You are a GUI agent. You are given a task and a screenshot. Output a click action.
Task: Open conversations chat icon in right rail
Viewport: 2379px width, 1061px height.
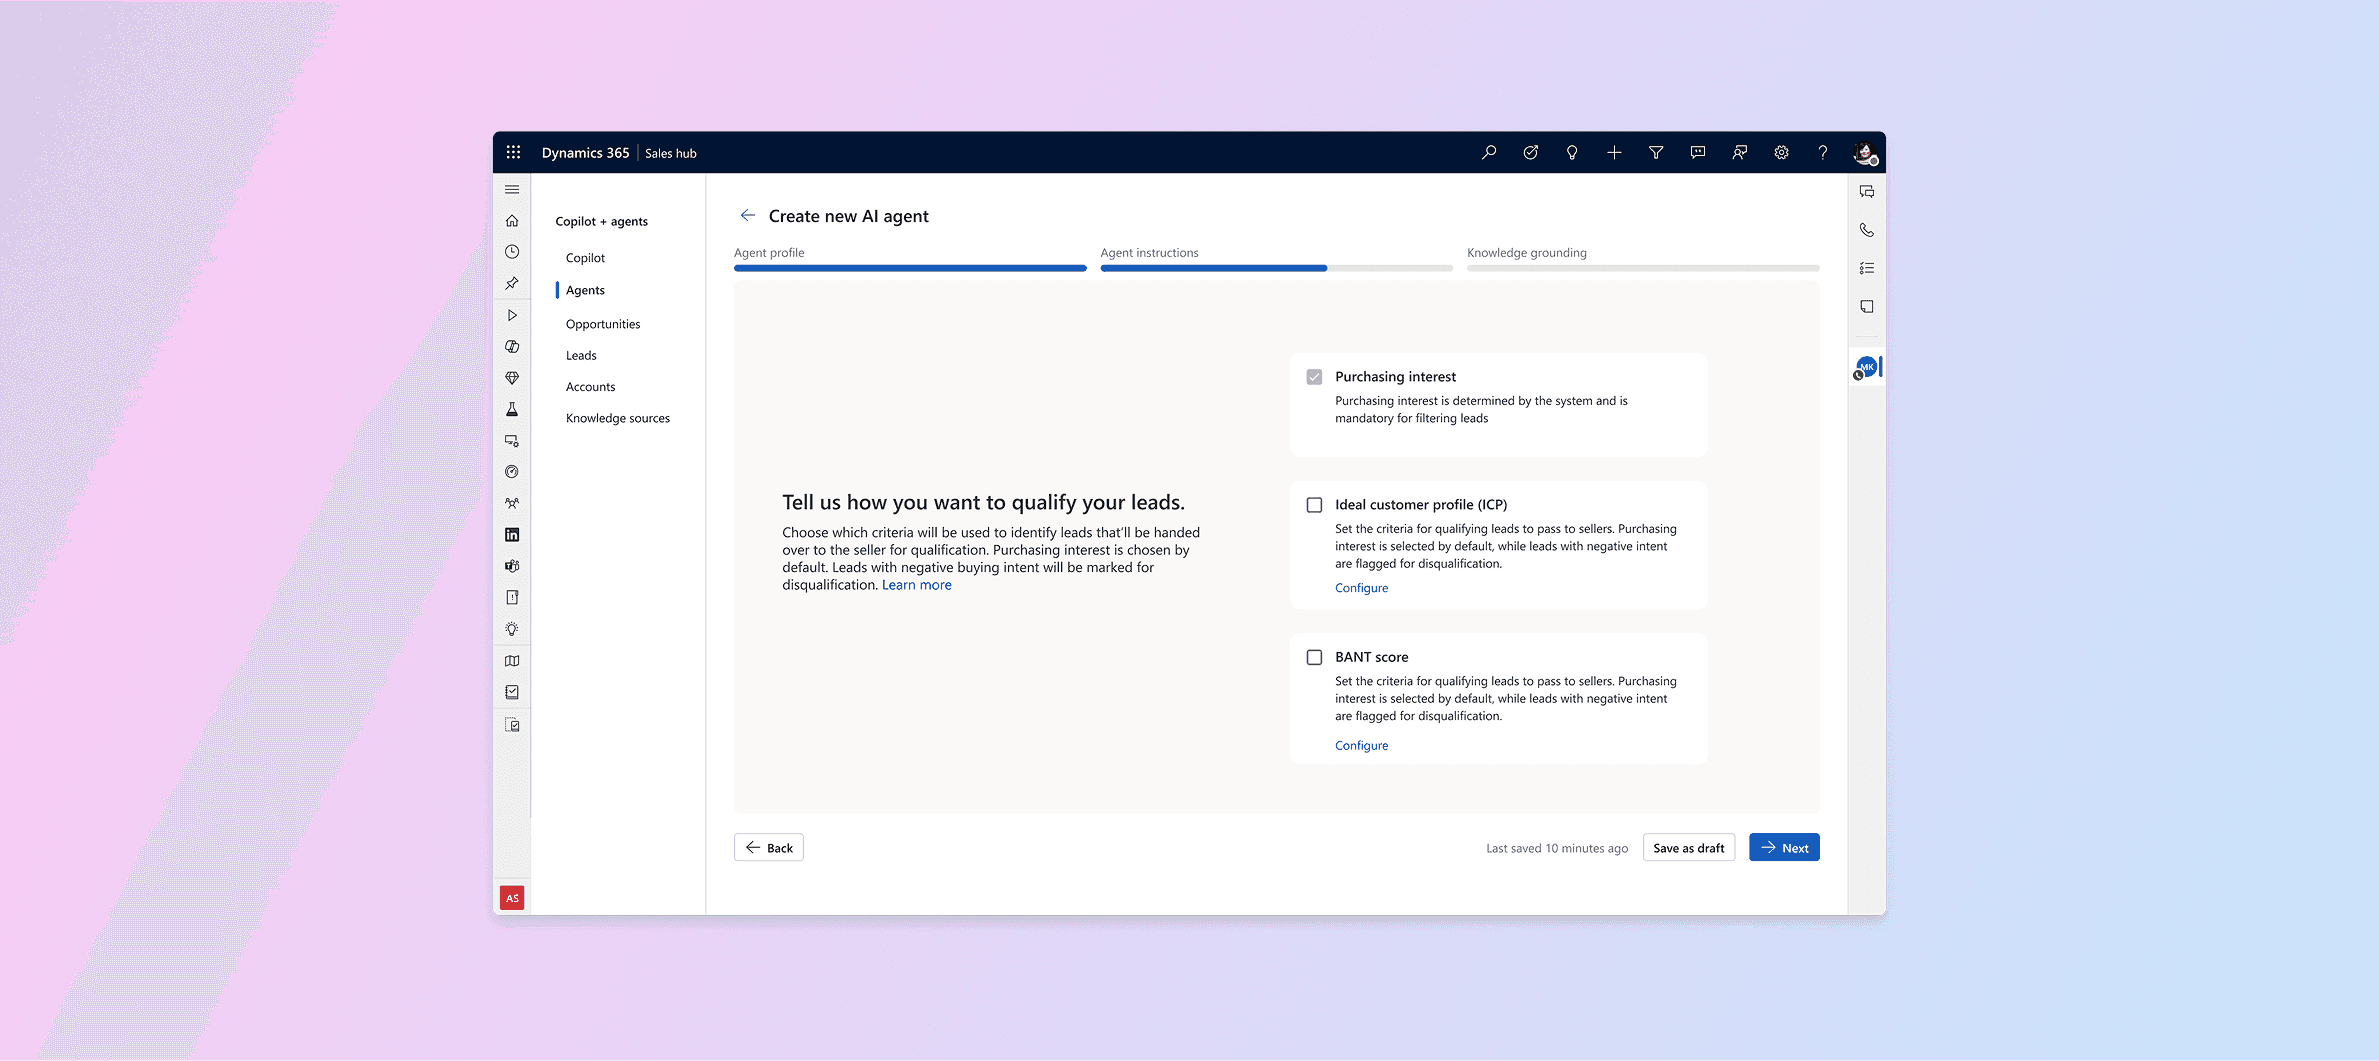coord(1866,191)
